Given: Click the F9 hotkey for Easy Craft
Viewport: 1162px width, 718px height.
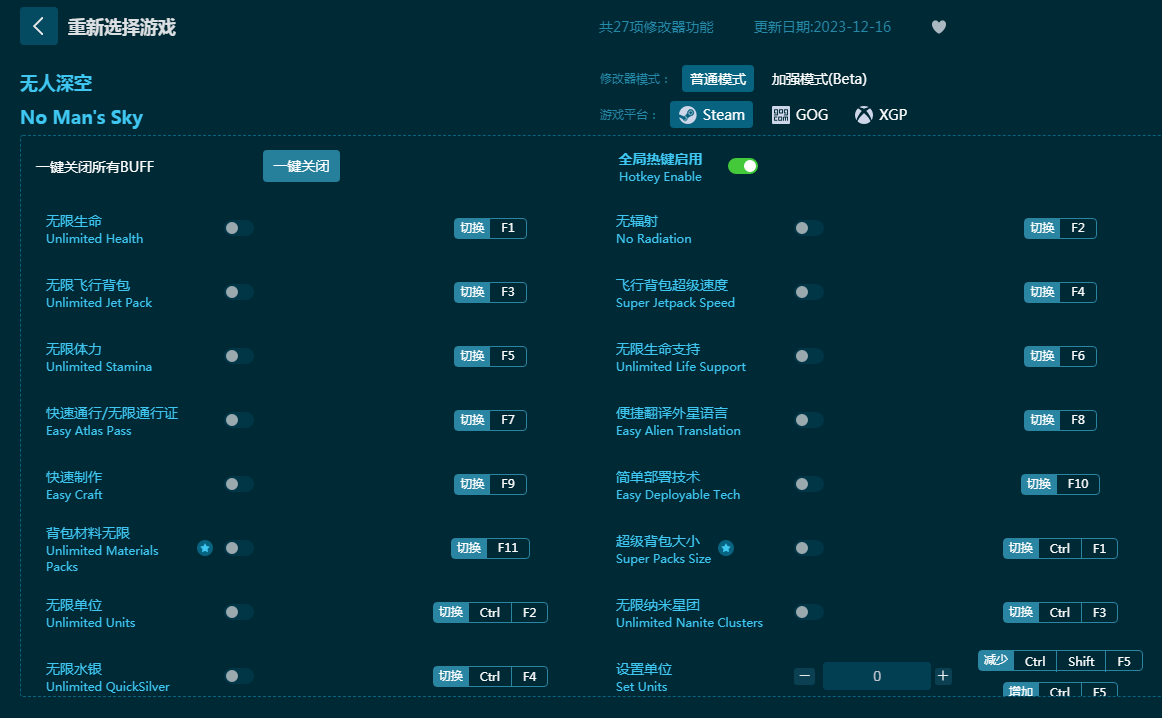Looking at the screenshot, I should [x=490, y=484].
